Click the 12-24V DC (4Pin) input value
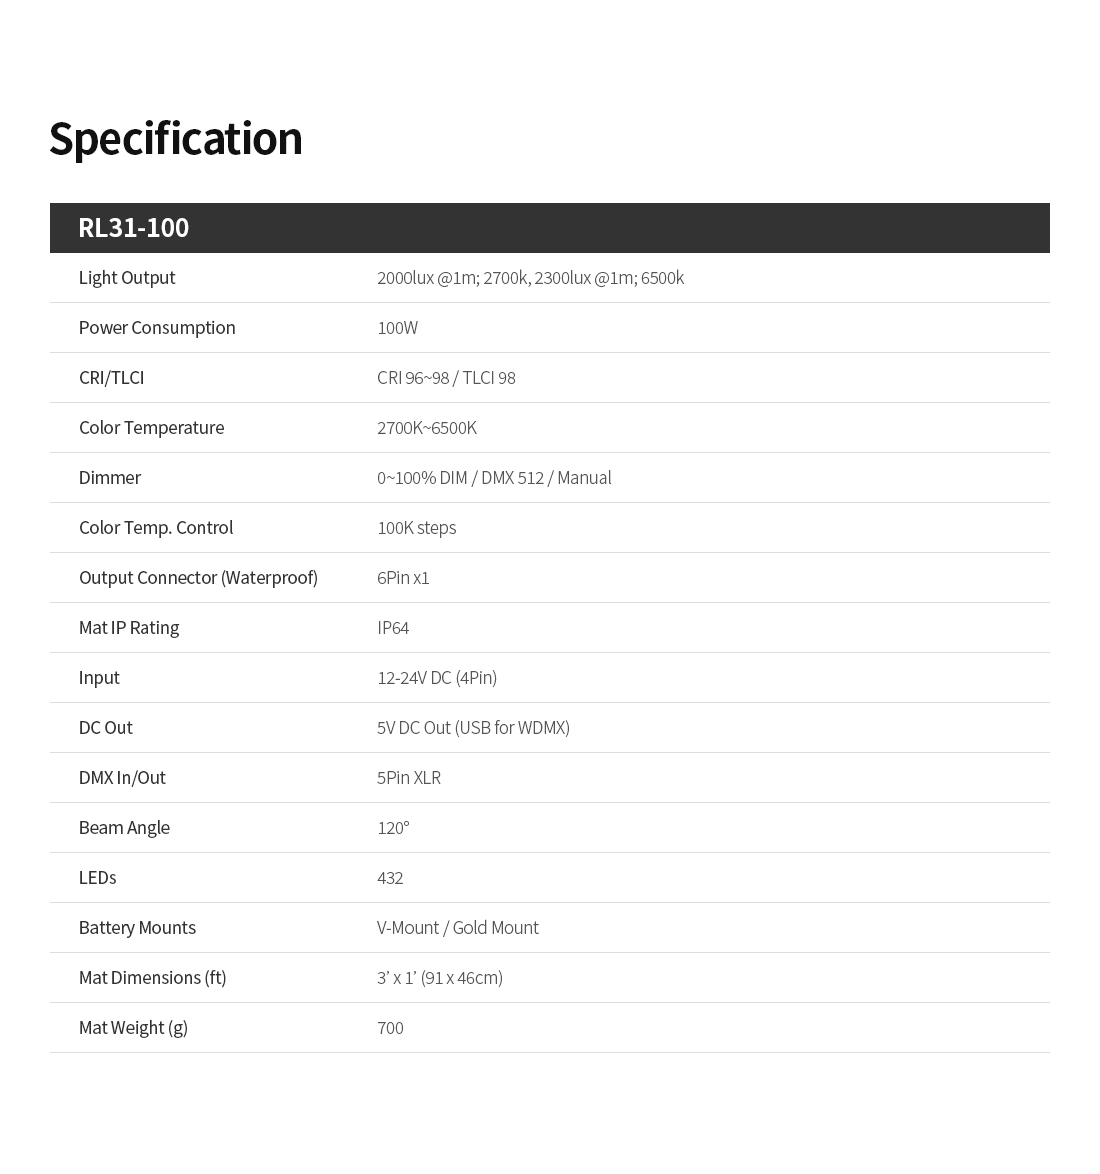The image size is (1100, 1174). click(x=437, y=678)
